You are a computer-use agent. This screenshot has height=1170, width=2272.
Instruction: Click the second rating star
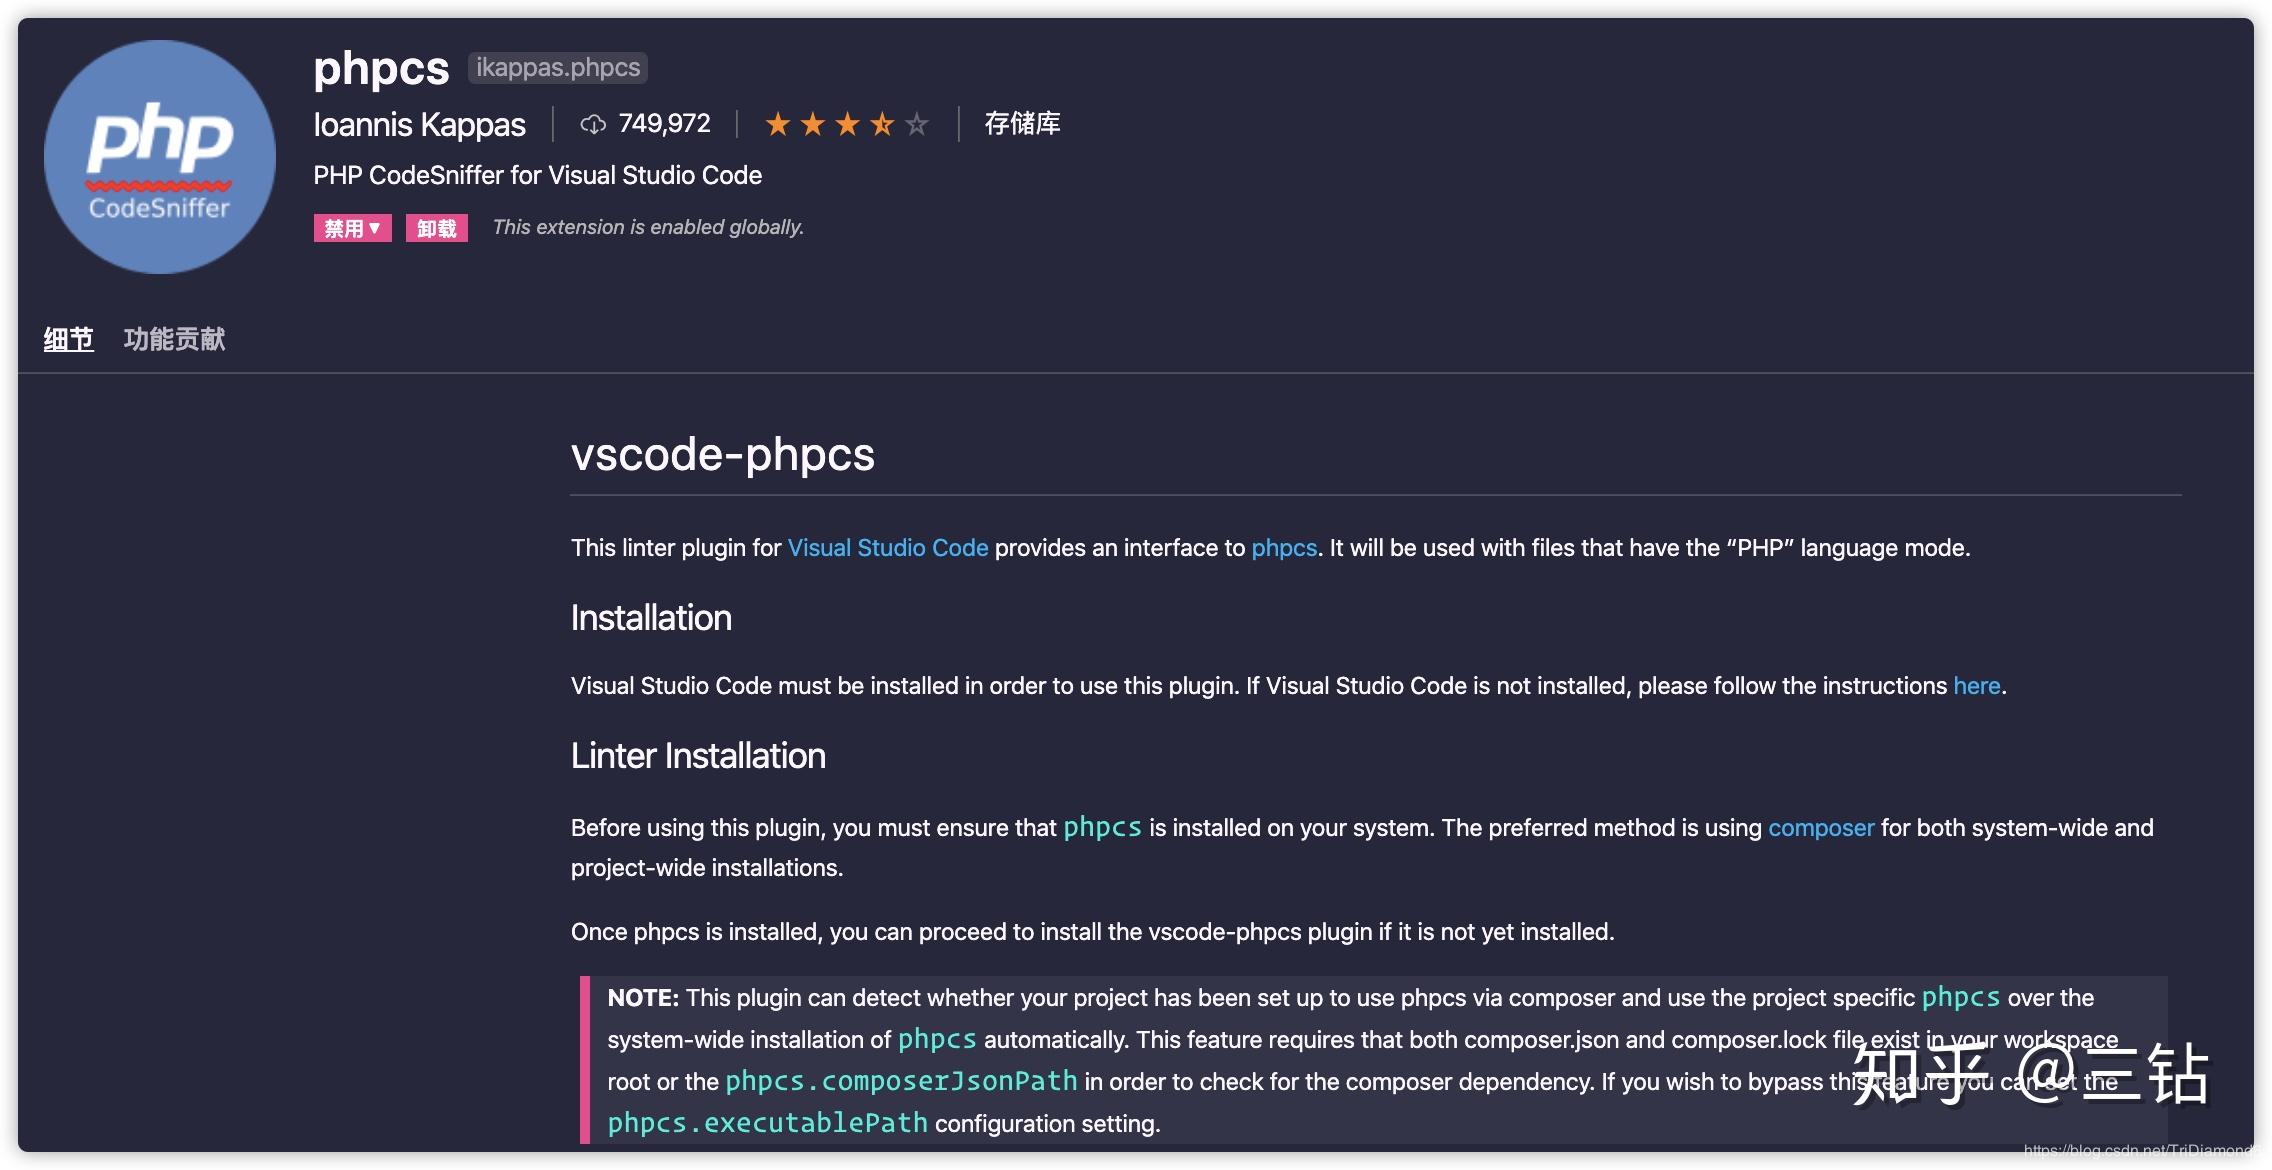click(814, 123)
